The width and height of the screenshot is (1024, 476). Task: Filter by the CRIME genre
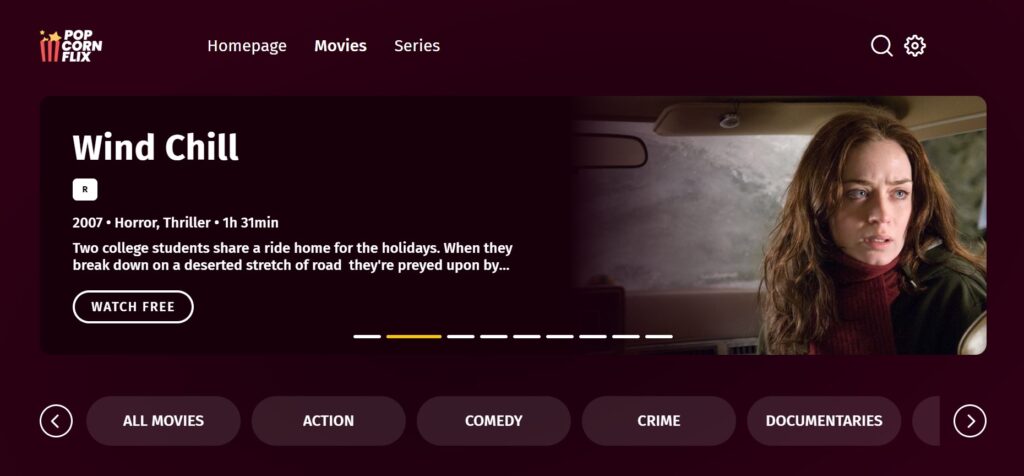click(x=659, y=421)
